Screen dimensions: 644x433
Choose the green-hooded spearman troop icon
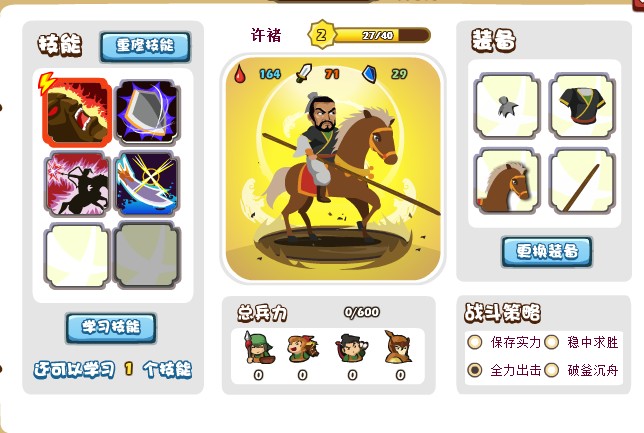259,348
